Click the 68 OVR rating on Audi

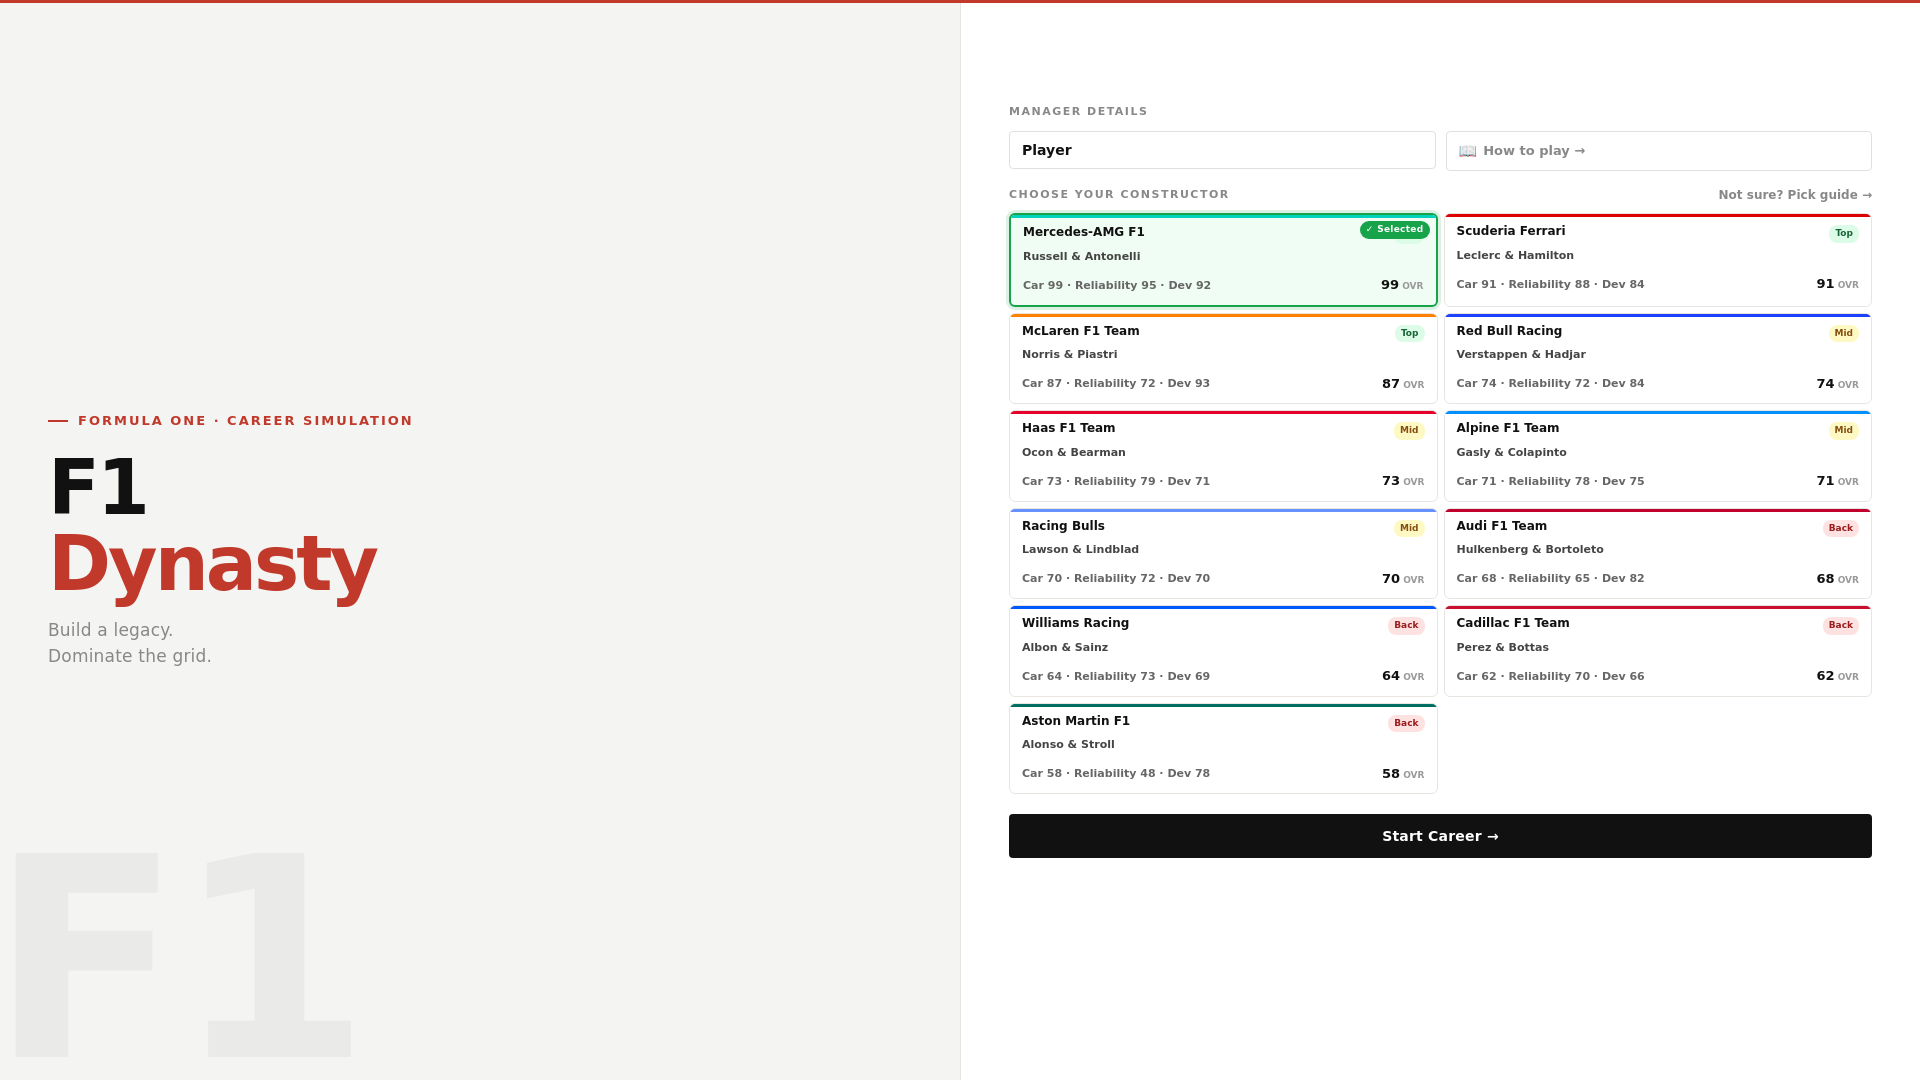pos(1837,579)
